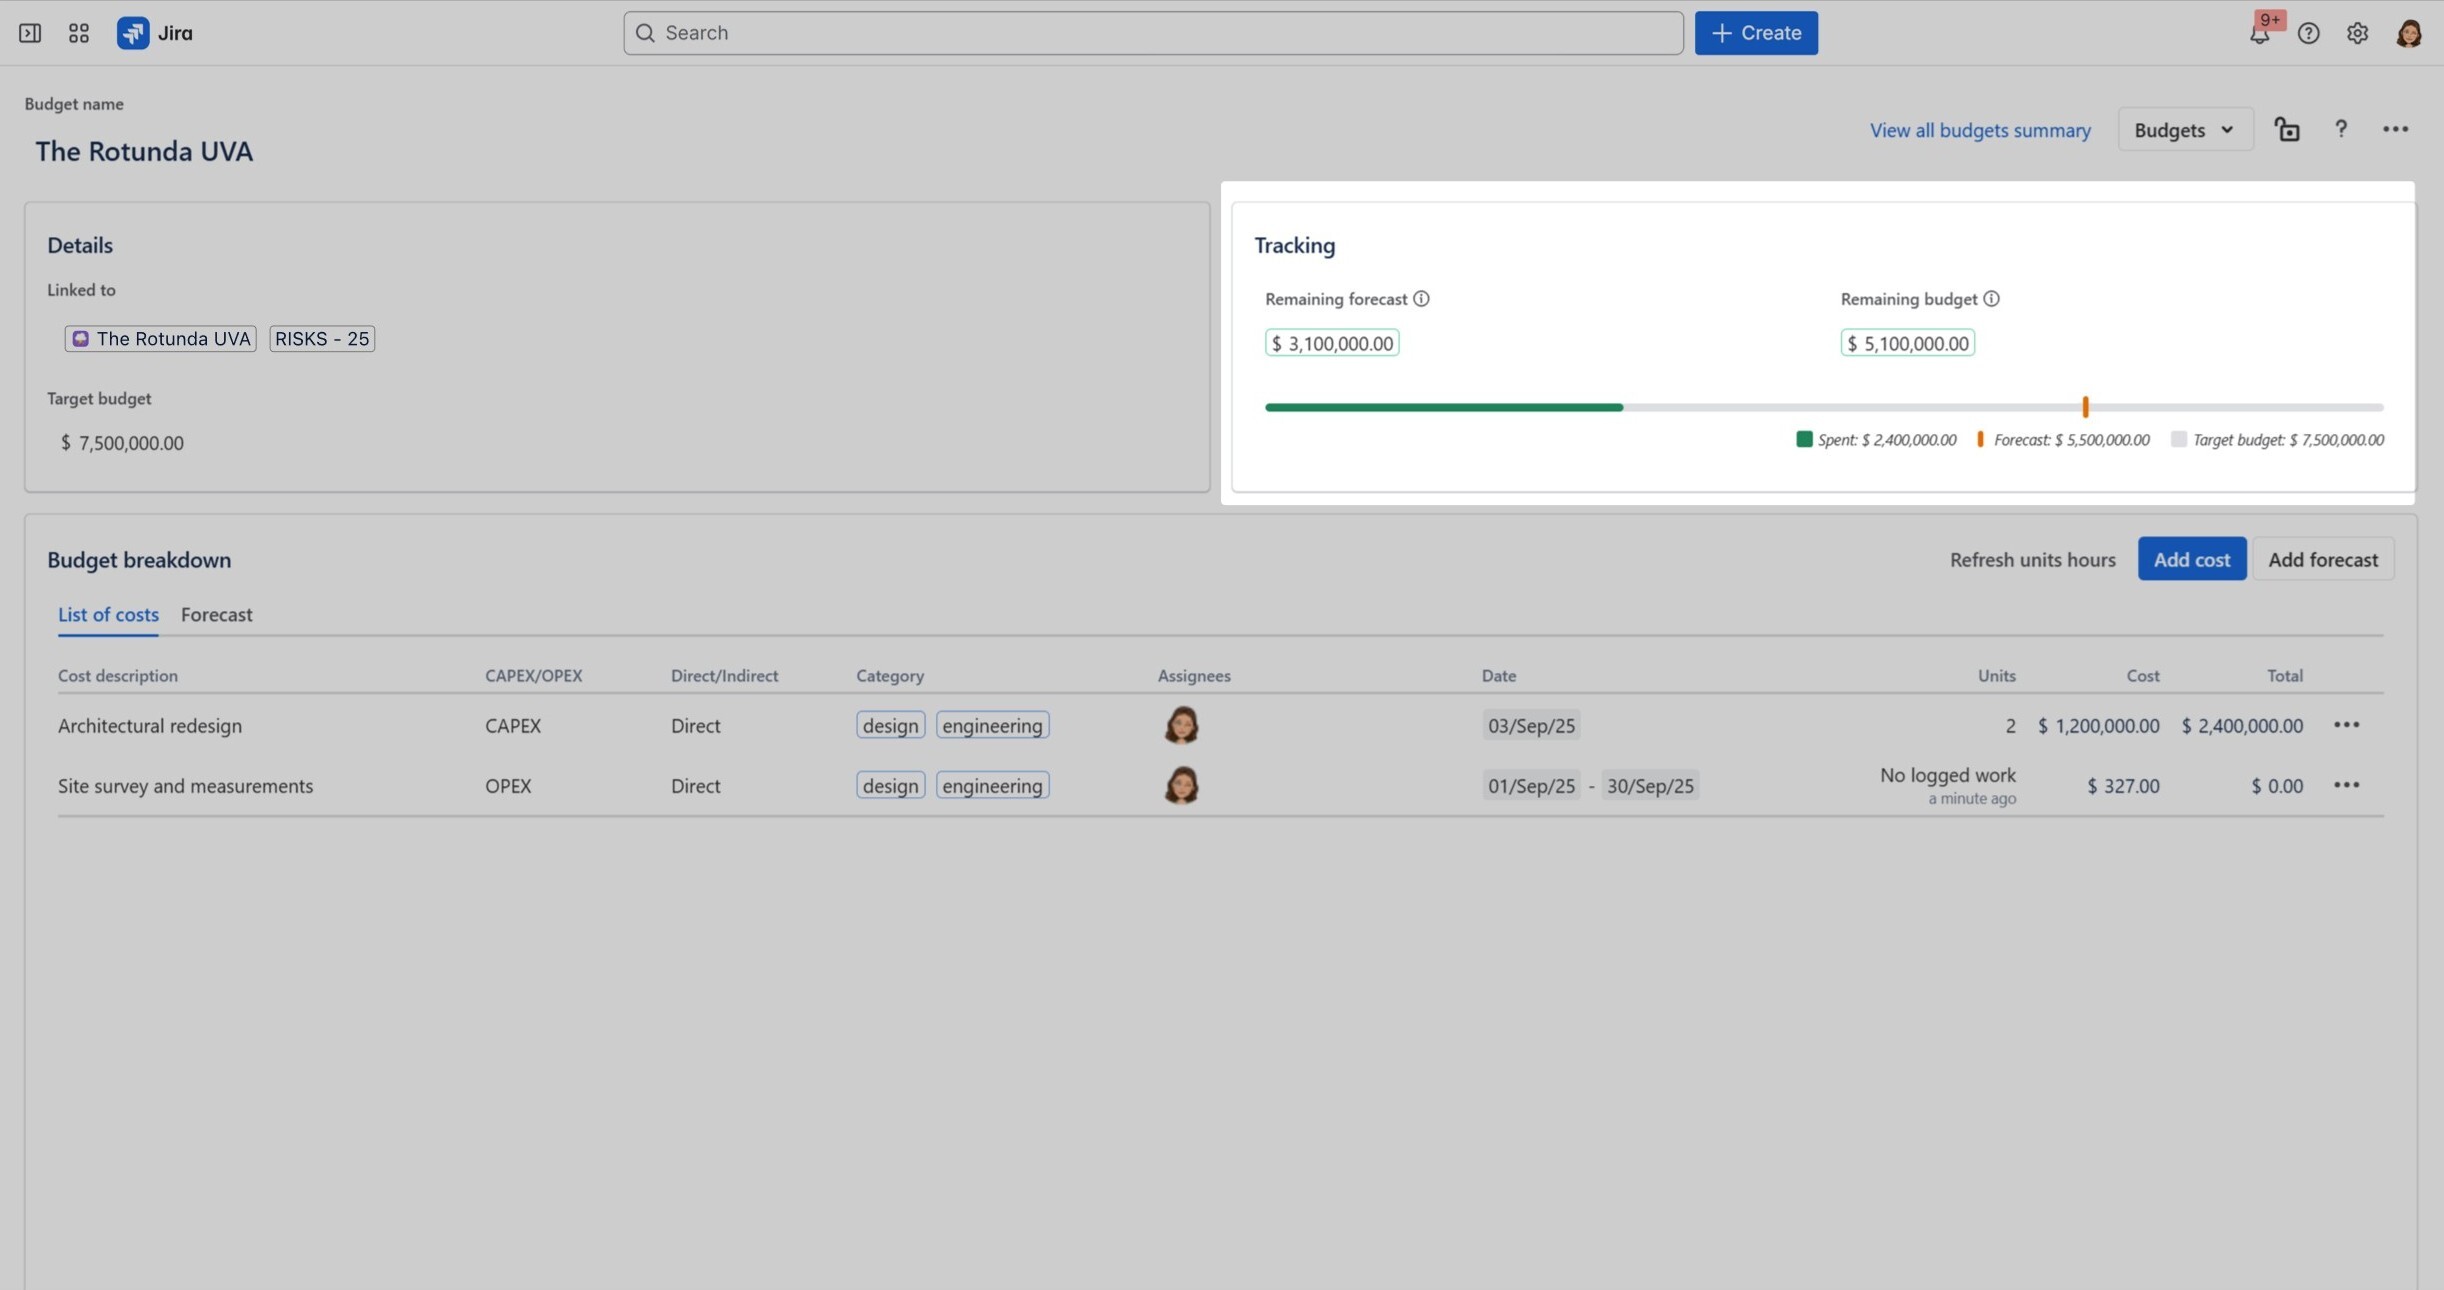Screen dimensions: 2444x1290
Task: Open row options menu for Site survey
Action: pyautogui.click(x=2348, y=785)
